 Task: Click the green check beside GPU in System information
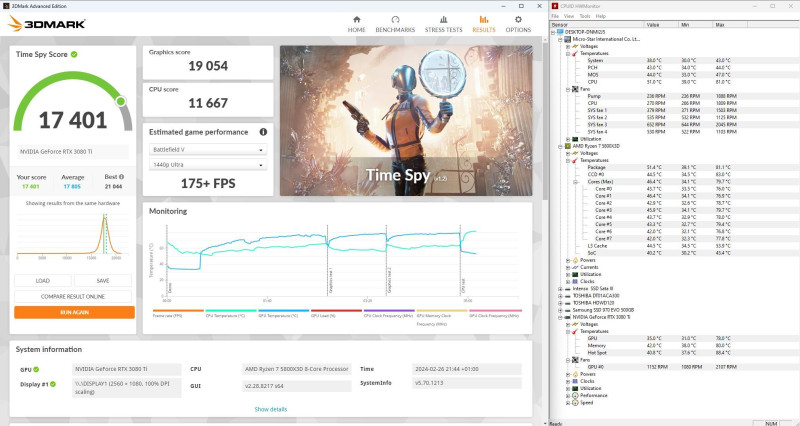coord(36,369)
